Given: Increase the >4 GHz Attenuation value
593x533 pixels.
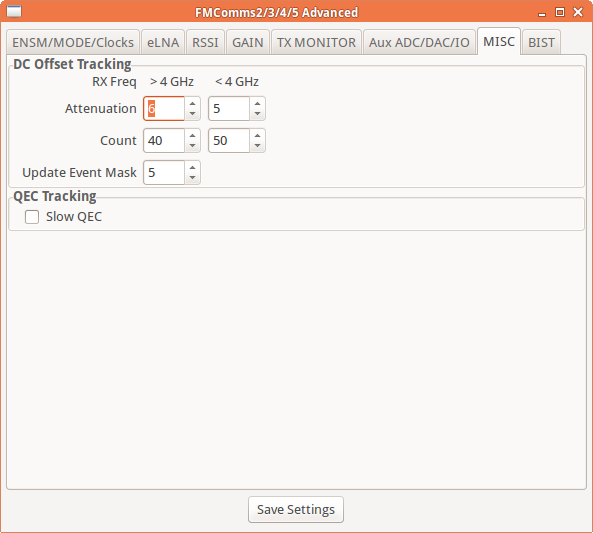Looking at the screenshot, I should click(192, 104).
